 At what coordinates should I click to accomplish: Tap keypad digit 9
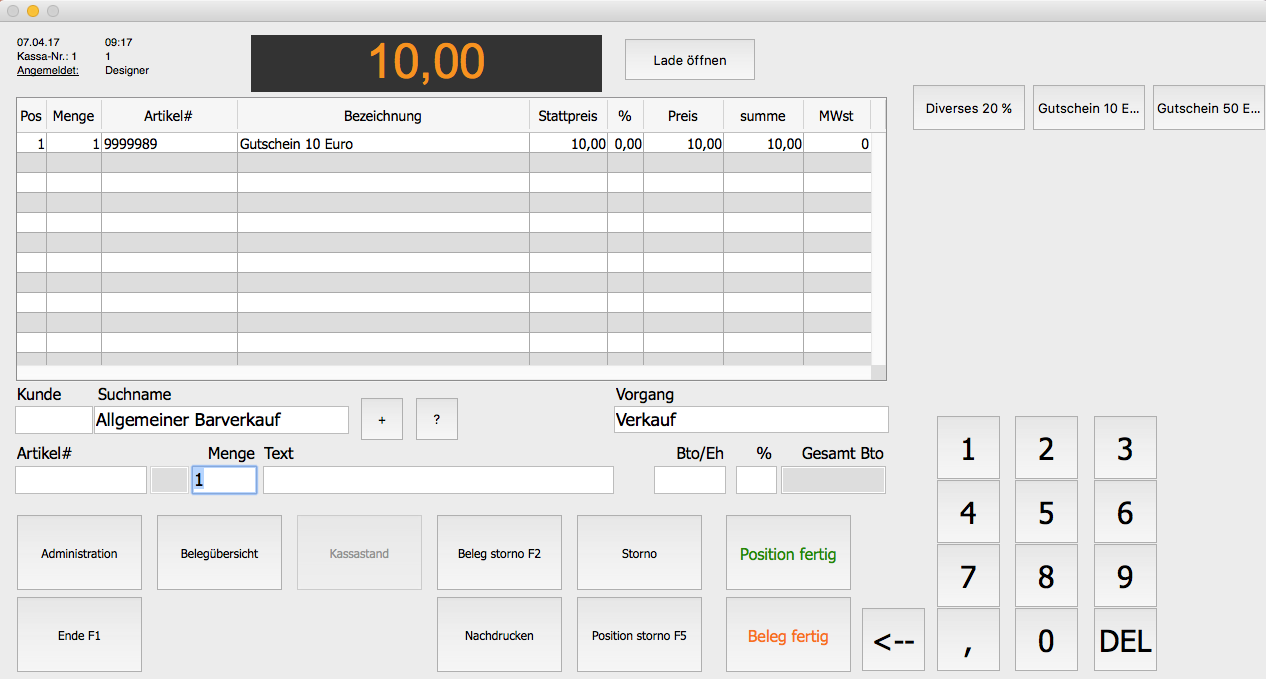pyautogui.click(x=1125, y=576)
